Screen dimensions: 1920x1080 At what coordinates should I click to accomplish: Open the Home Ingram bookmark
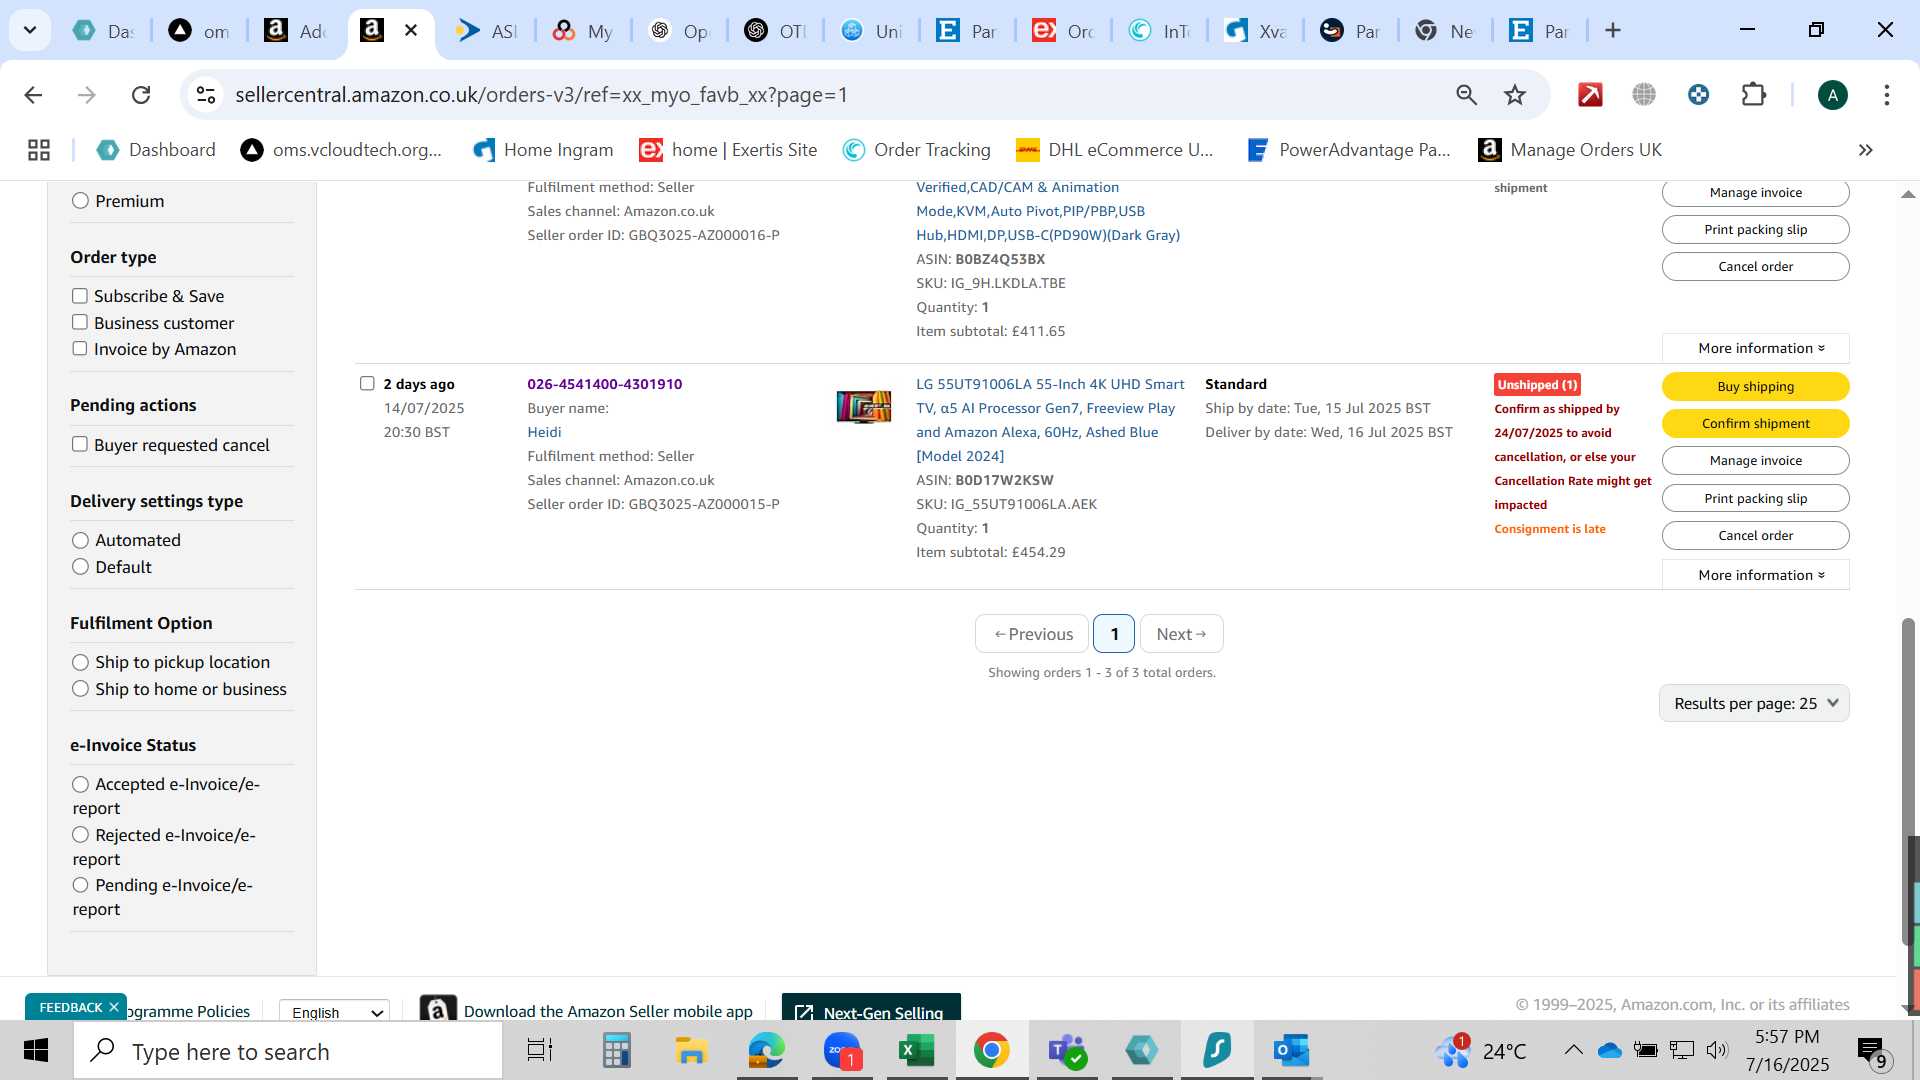543,150
